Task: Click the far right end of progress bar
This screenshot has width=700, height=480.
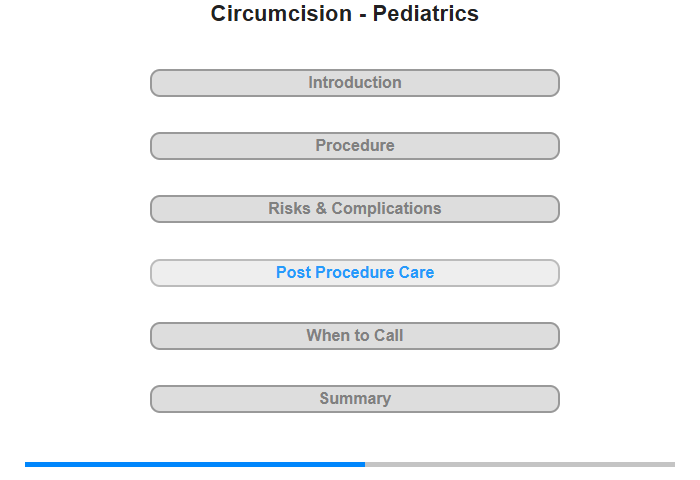Action: (x=673, y=464)
